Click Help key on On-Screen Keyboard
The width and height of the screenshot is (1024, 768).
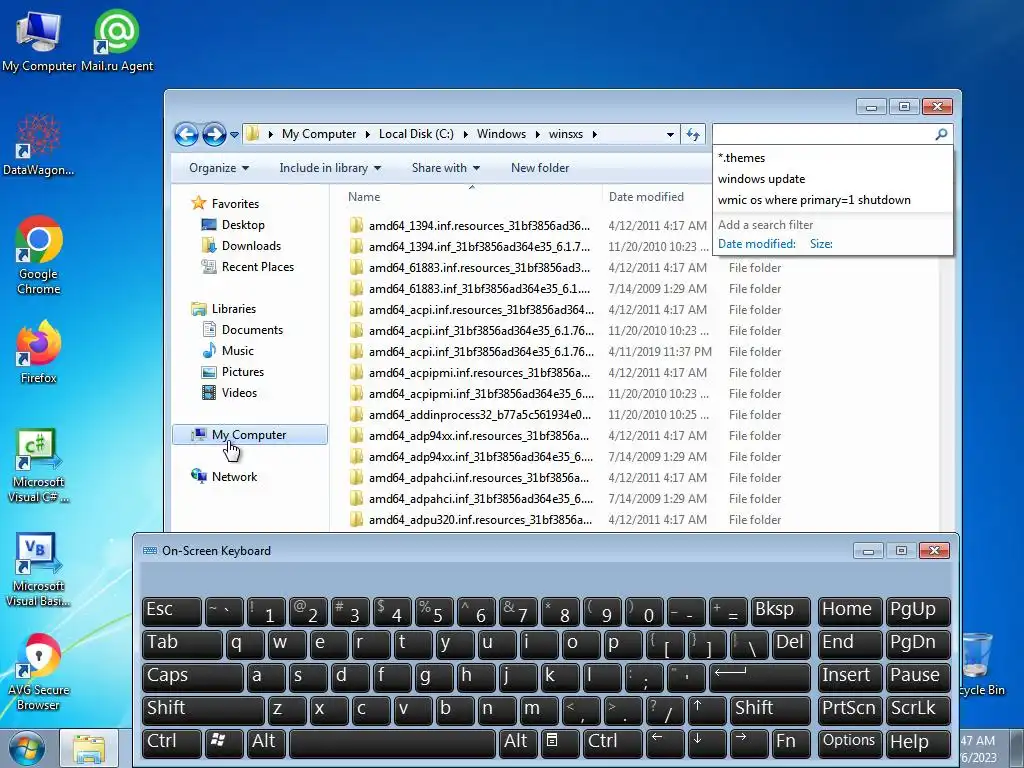[x=917, y=743]
